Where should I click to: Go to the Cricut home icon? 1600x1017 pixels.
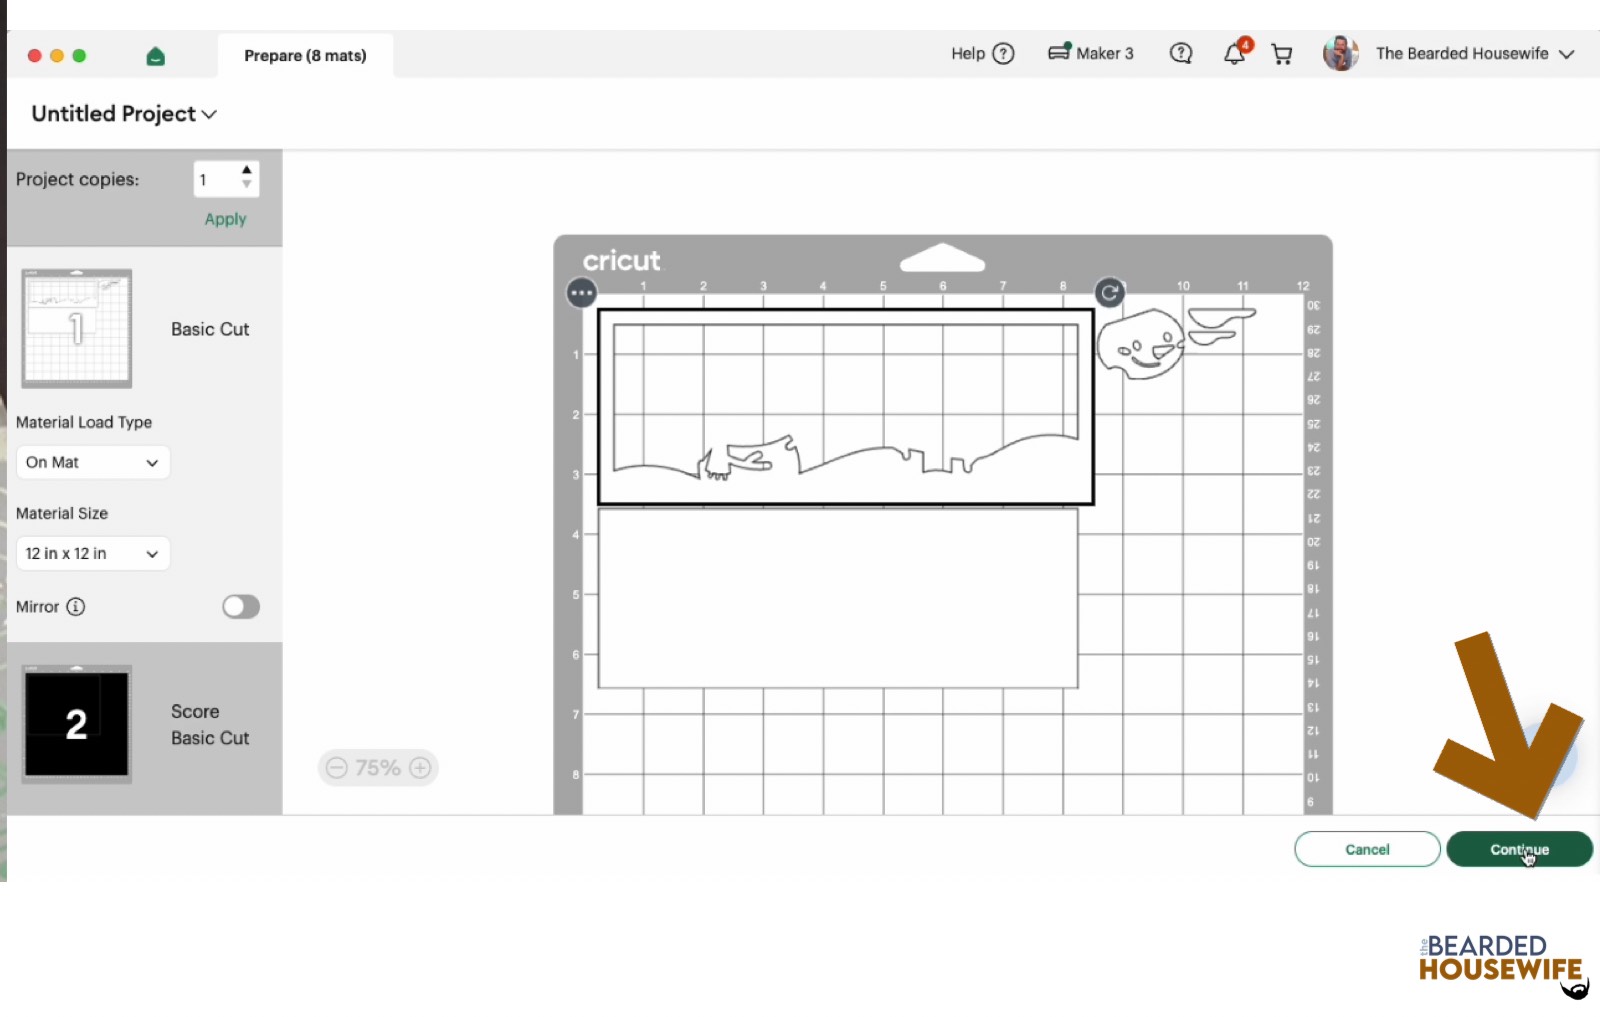[155, 56]
